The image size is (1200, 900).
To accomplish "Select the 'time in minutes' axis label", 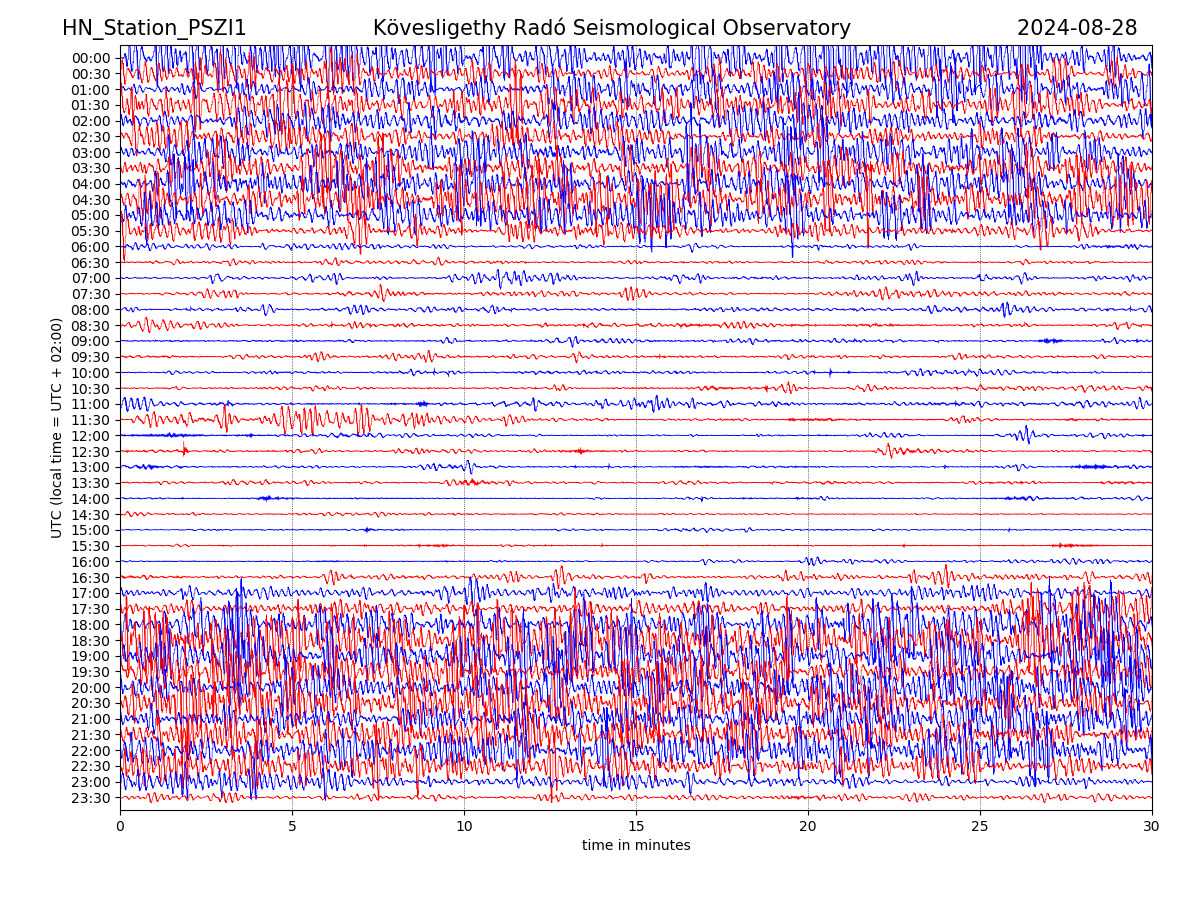I will [636, 846].
